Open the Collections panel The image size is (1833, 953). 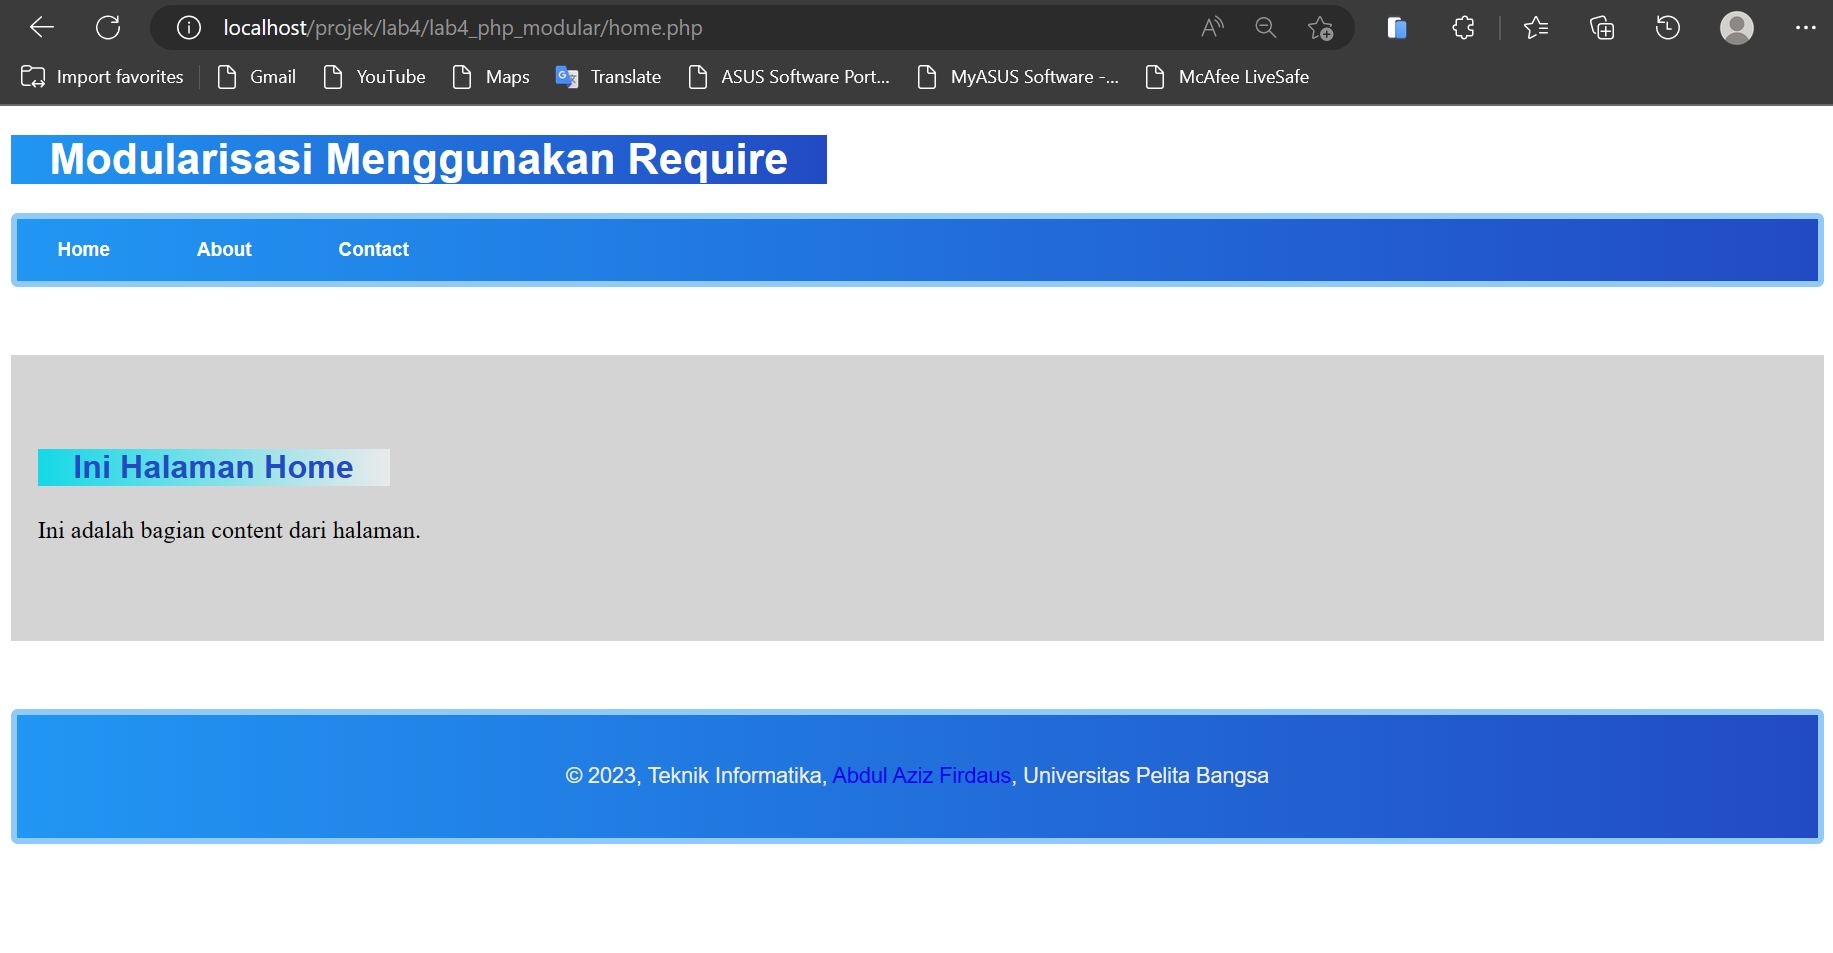1601,27
